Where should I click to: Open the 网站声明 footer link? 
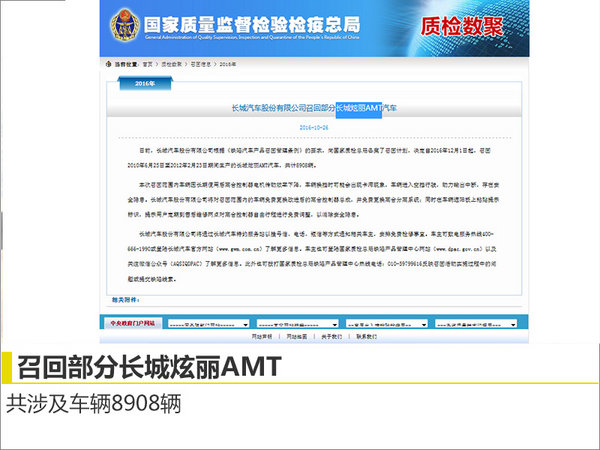[x=262, y=337]
